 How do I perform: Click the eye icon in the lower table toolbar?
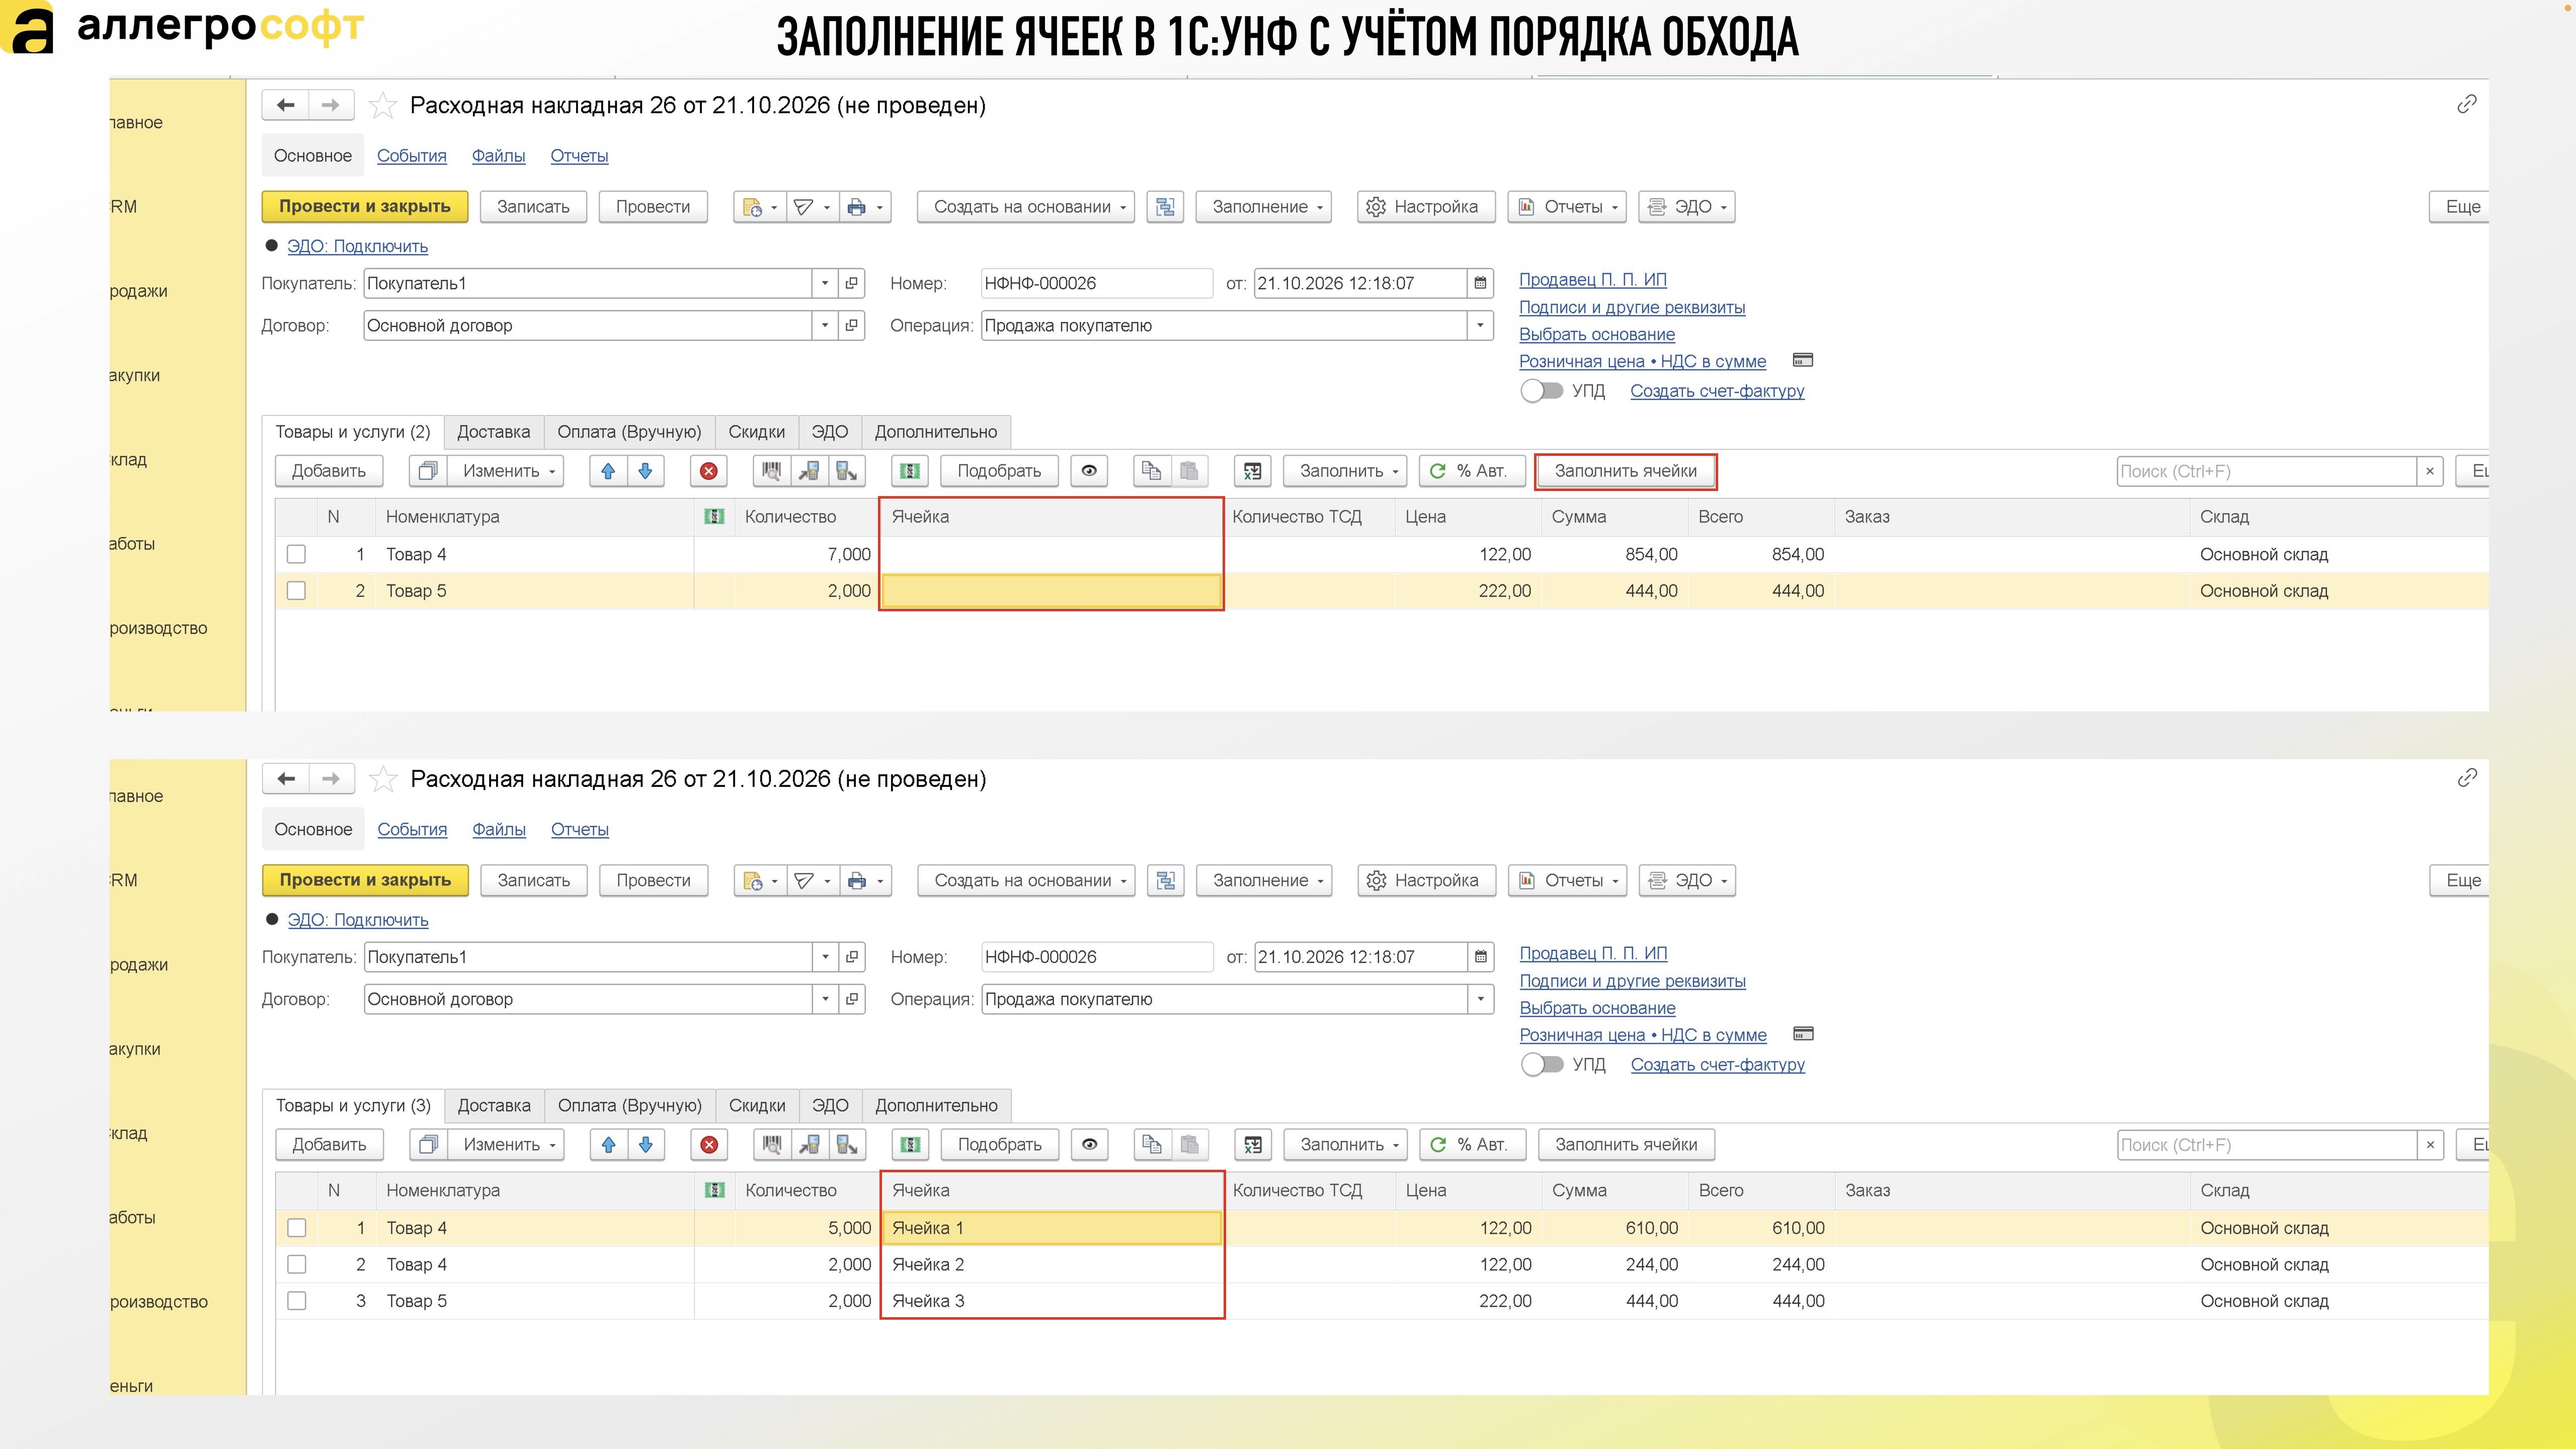point(1090,1145)
